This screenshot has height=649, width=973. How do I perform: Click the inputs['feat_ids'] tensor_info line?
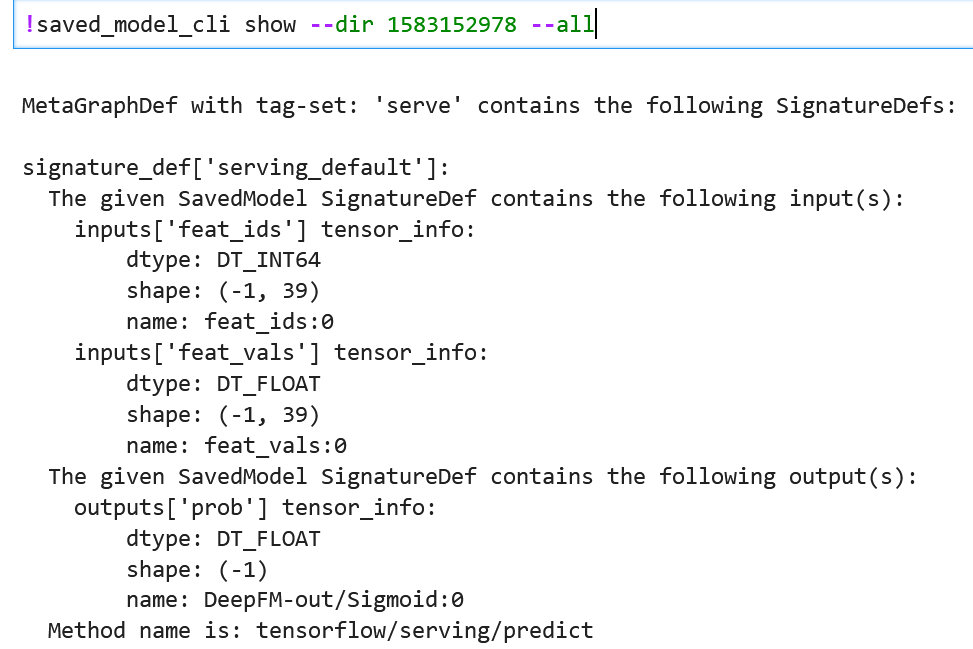pyautogui.click(x=274, y=229)
